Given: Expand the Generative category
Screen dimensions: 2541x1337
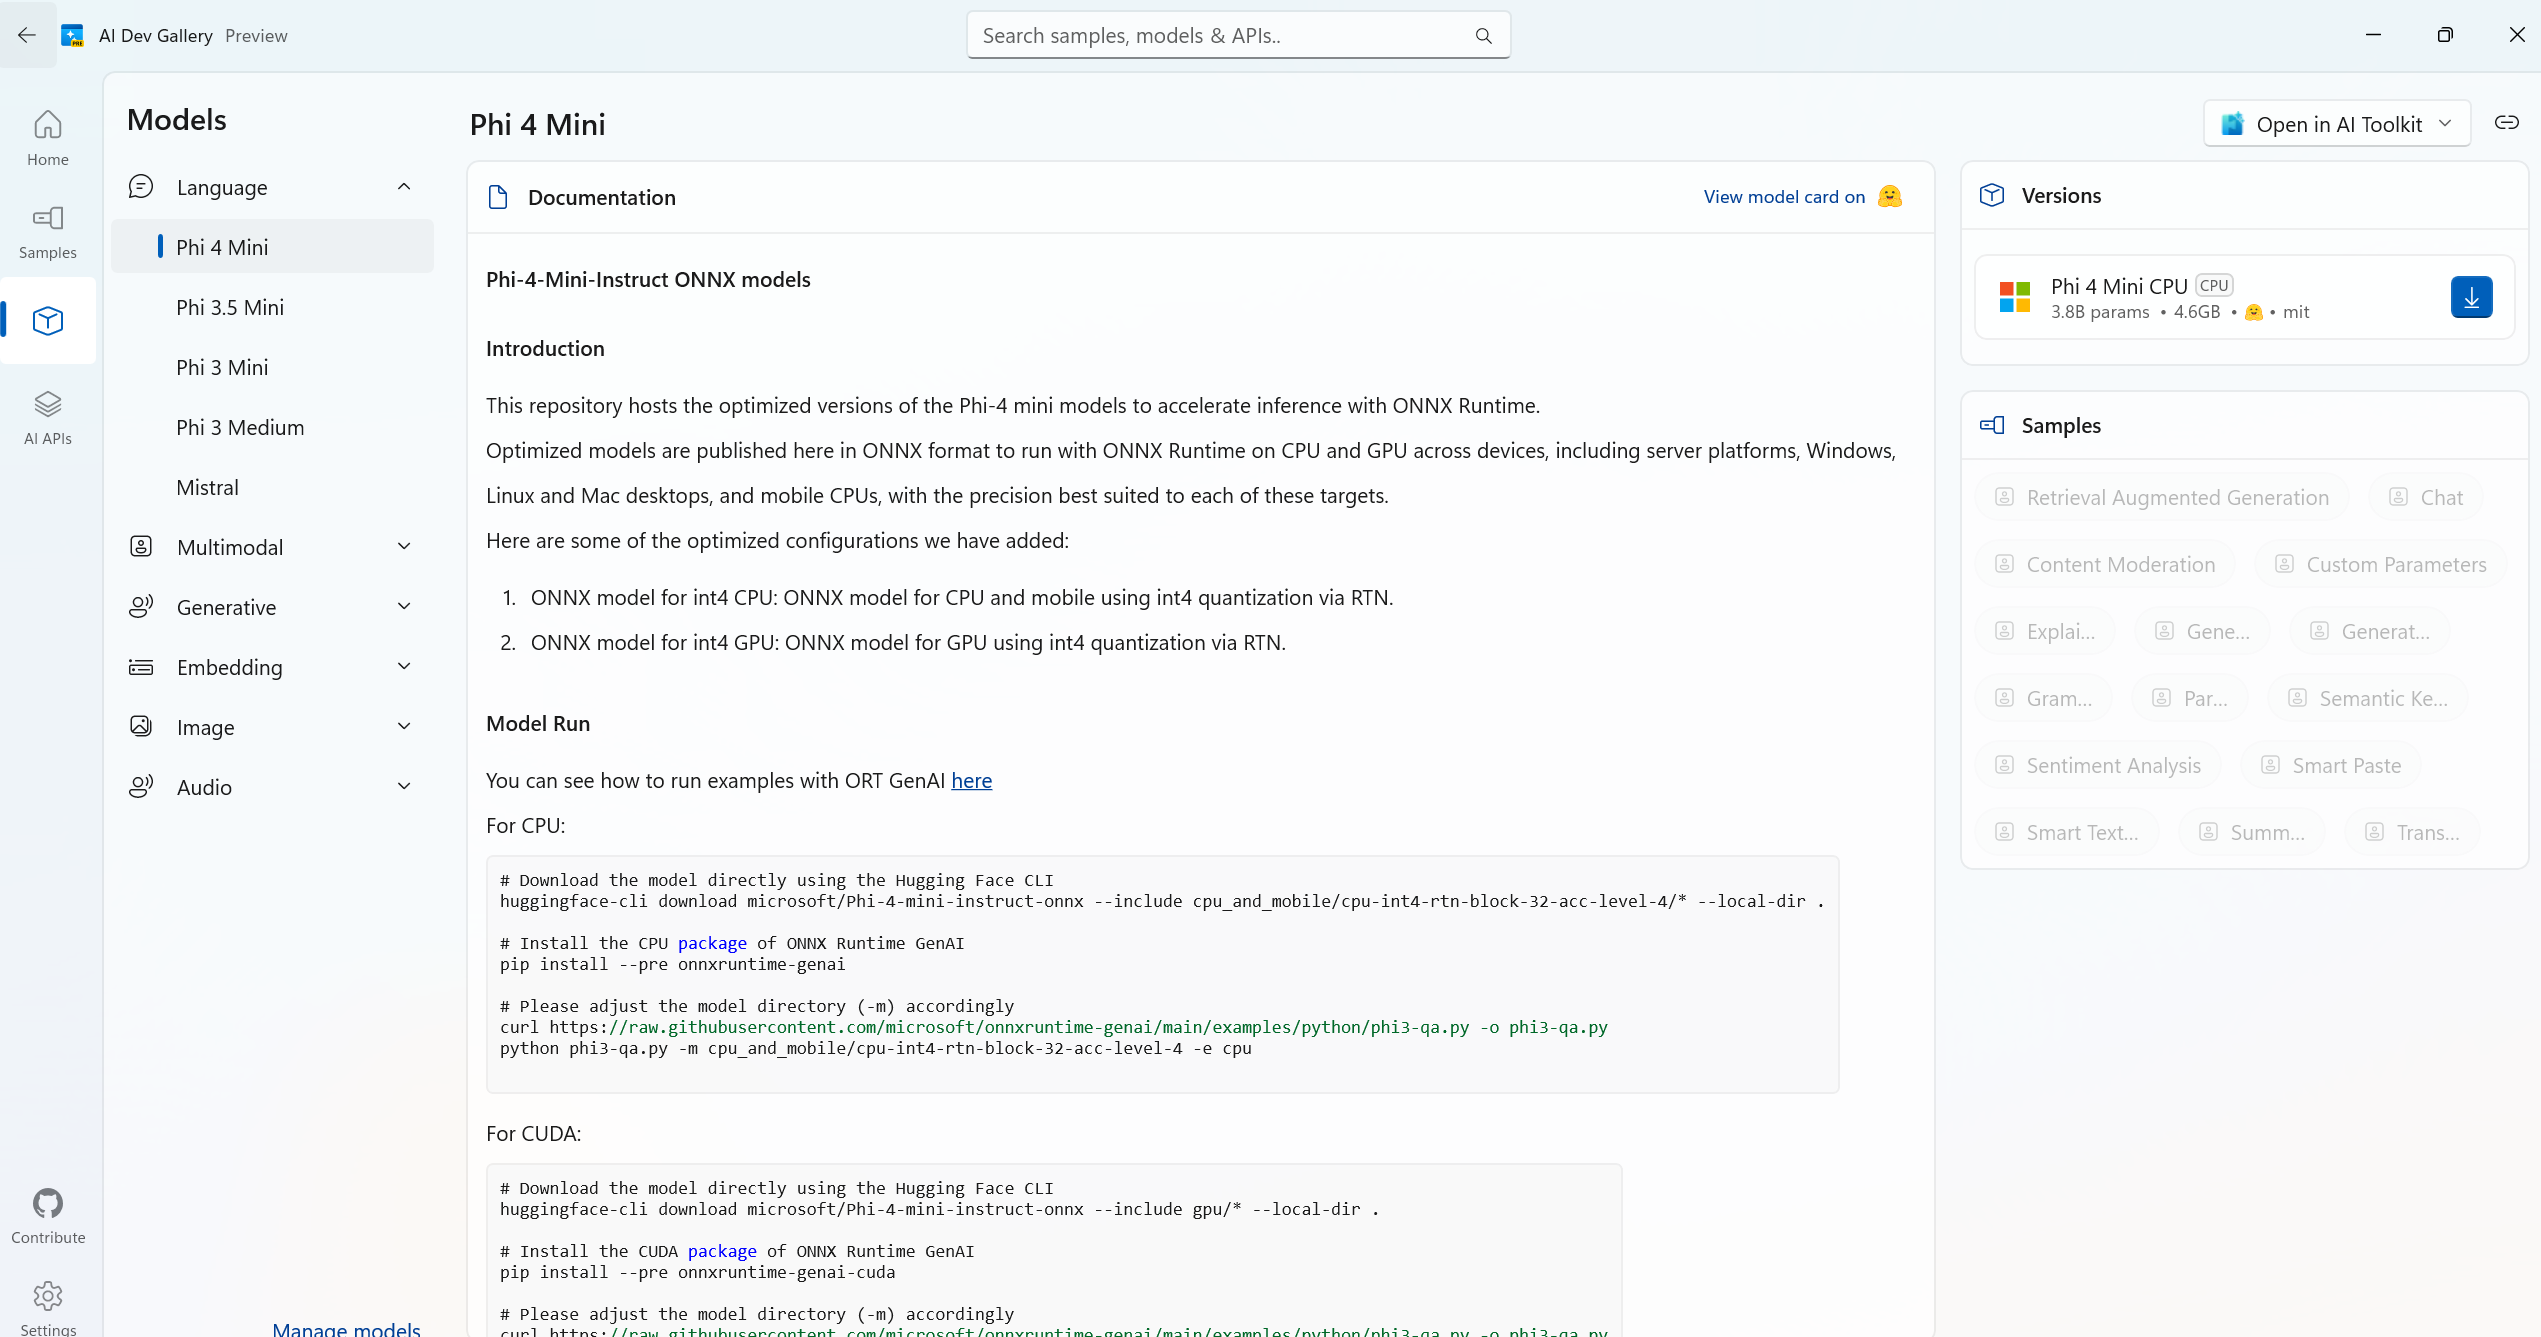Looking at the screenshot, I should (x=404, y=607).
